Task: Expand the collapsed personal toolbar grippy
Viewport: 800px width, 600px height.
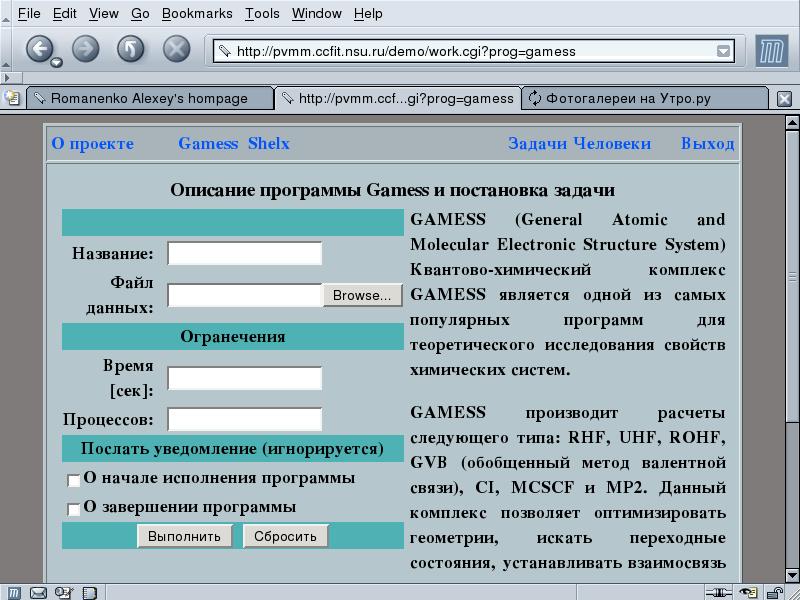Action: click(x=11, y=78)
